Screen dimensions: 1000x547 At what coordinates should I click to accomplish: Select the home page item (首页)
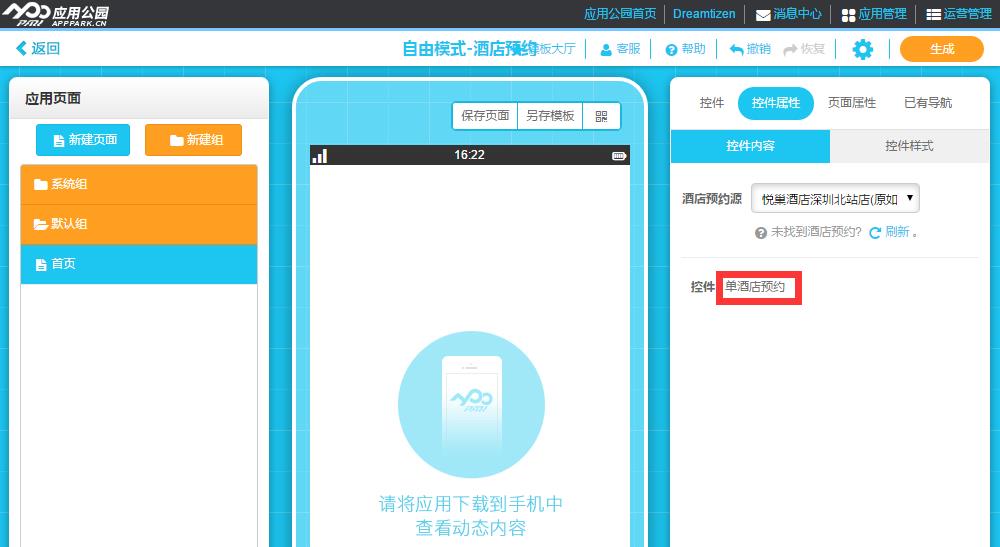click(139, 264)
